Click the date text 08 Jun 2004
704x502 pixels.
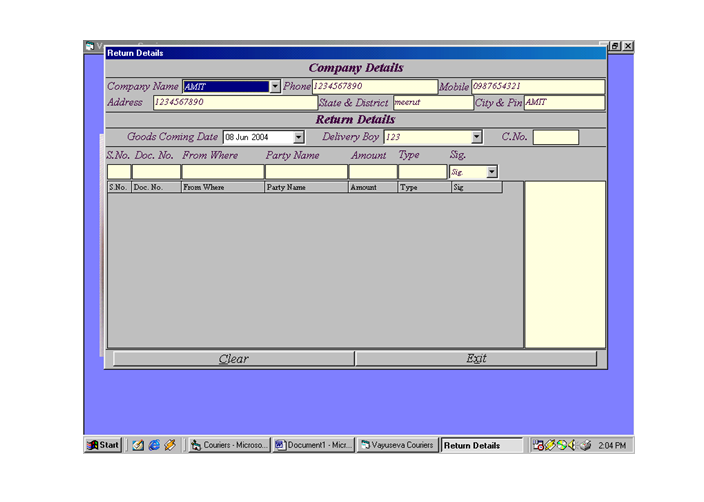point(246,137)
